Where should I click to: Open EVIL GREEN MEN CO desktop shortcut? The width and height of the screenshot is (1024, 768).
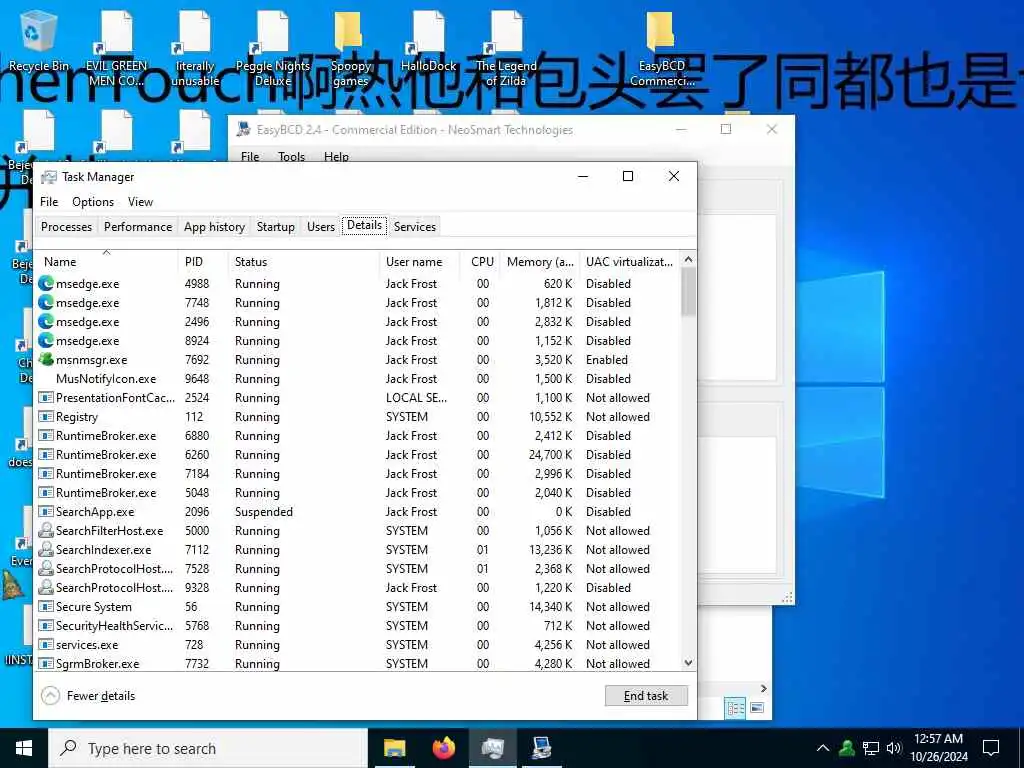coord(116,49)
